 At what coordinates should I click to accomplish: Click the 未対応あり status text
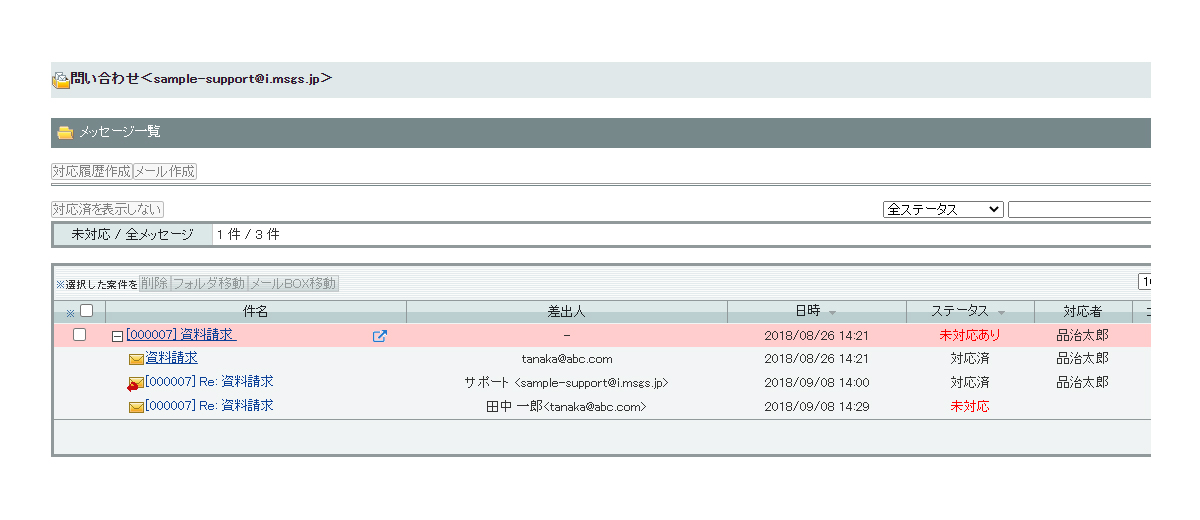970,336
